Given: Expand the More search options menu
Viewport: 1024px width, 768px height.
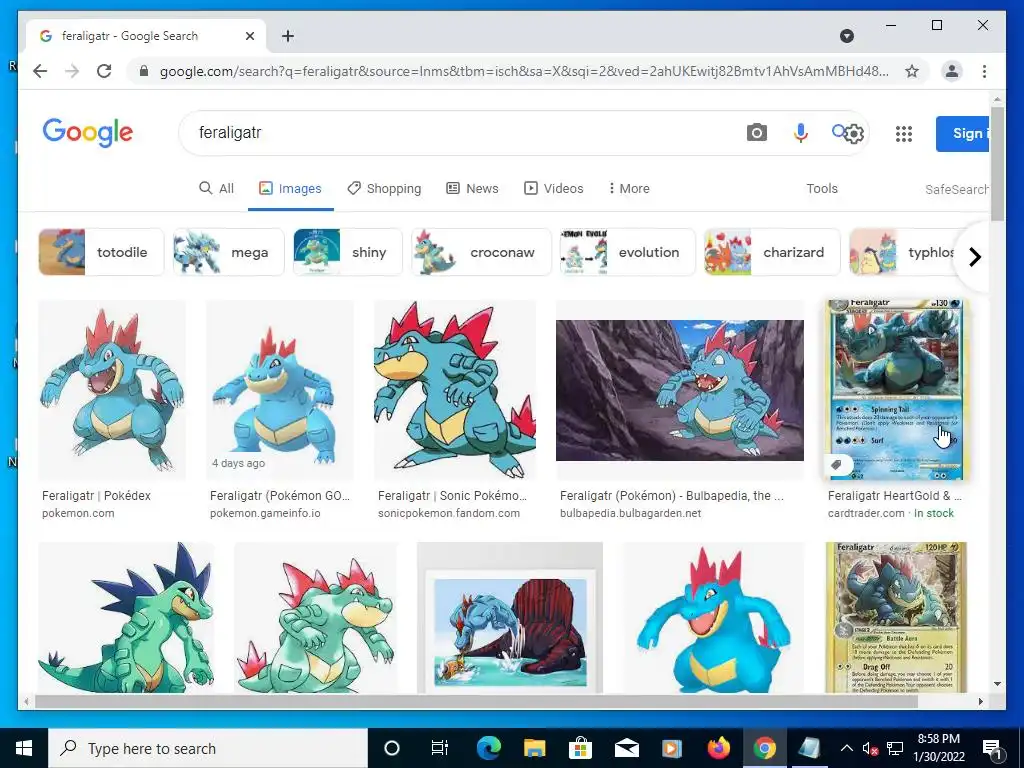Looking at the screenshot, I should [x=629, y=188].
